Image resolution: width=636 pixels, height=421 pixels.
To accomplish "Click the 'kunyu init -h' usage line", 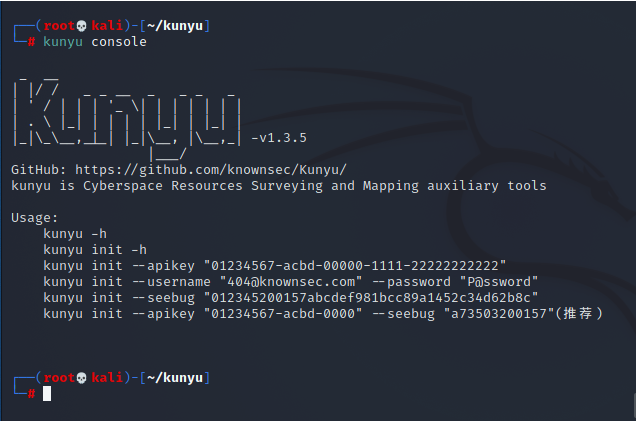I will [x=95, y=249].
